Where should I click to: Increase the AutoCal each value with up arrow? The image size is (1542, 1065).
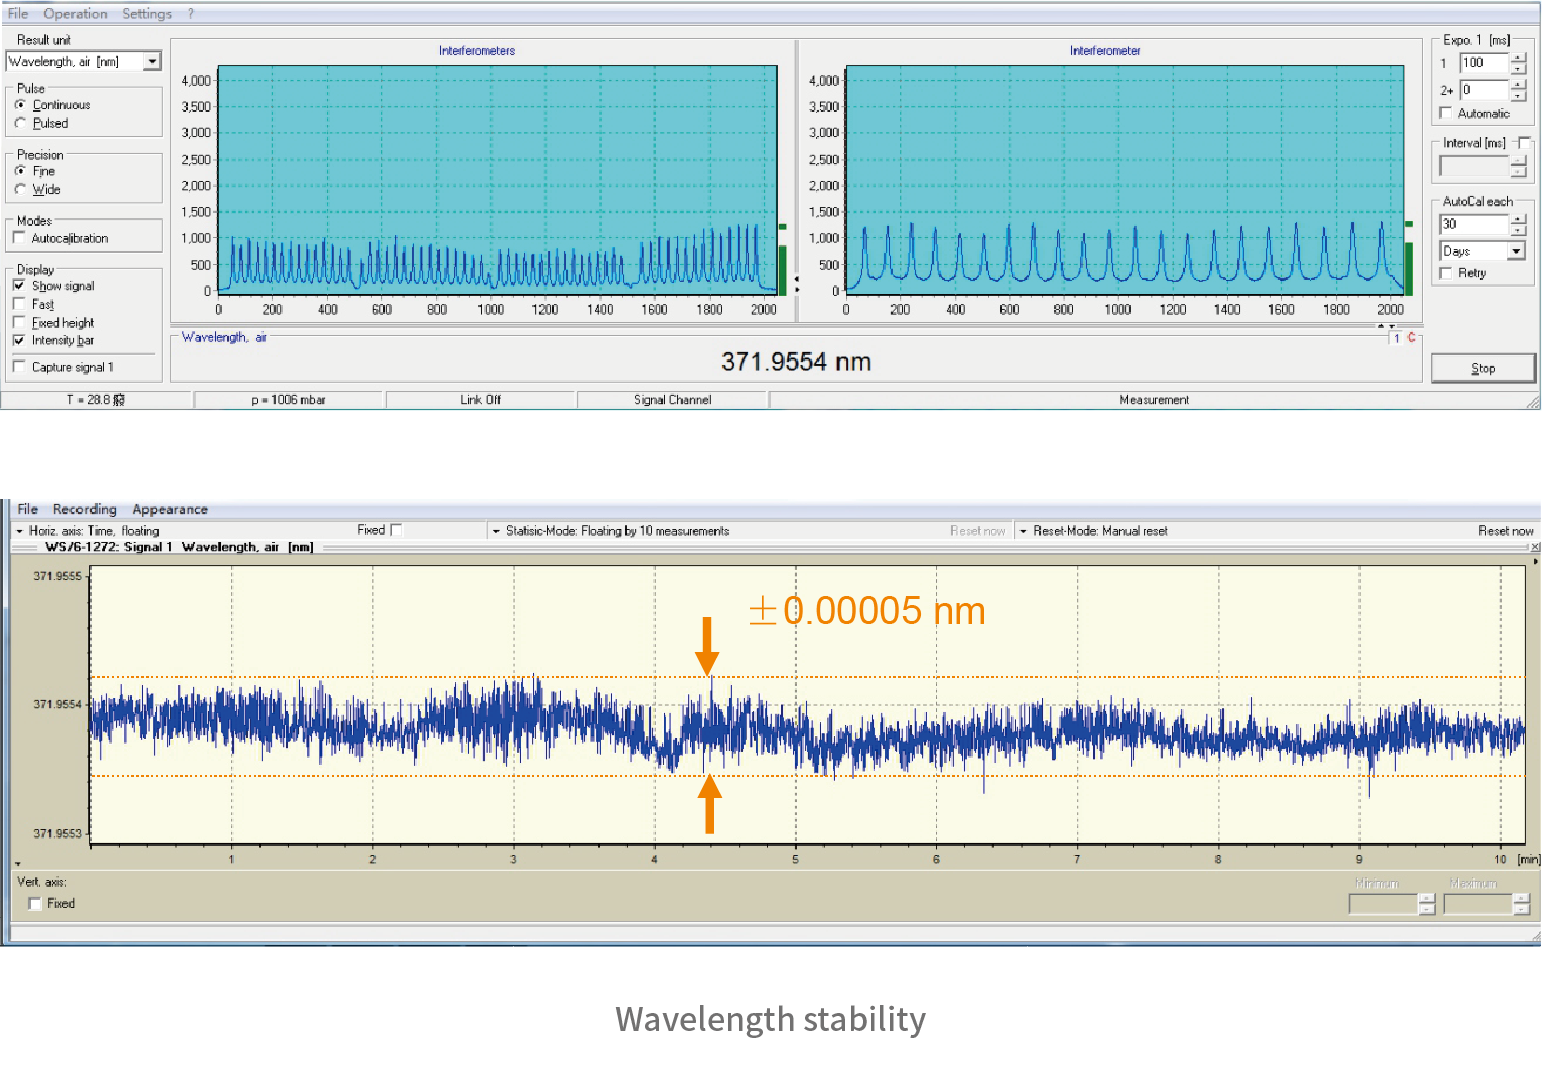coord(1519,219)
